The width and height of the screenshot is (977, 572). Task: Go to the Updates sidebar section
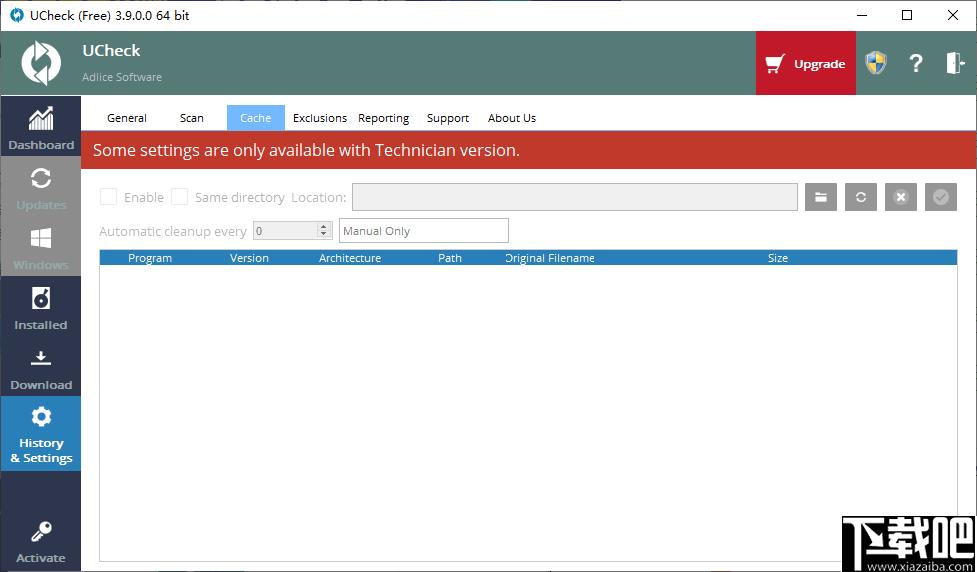tap(41, 186)
